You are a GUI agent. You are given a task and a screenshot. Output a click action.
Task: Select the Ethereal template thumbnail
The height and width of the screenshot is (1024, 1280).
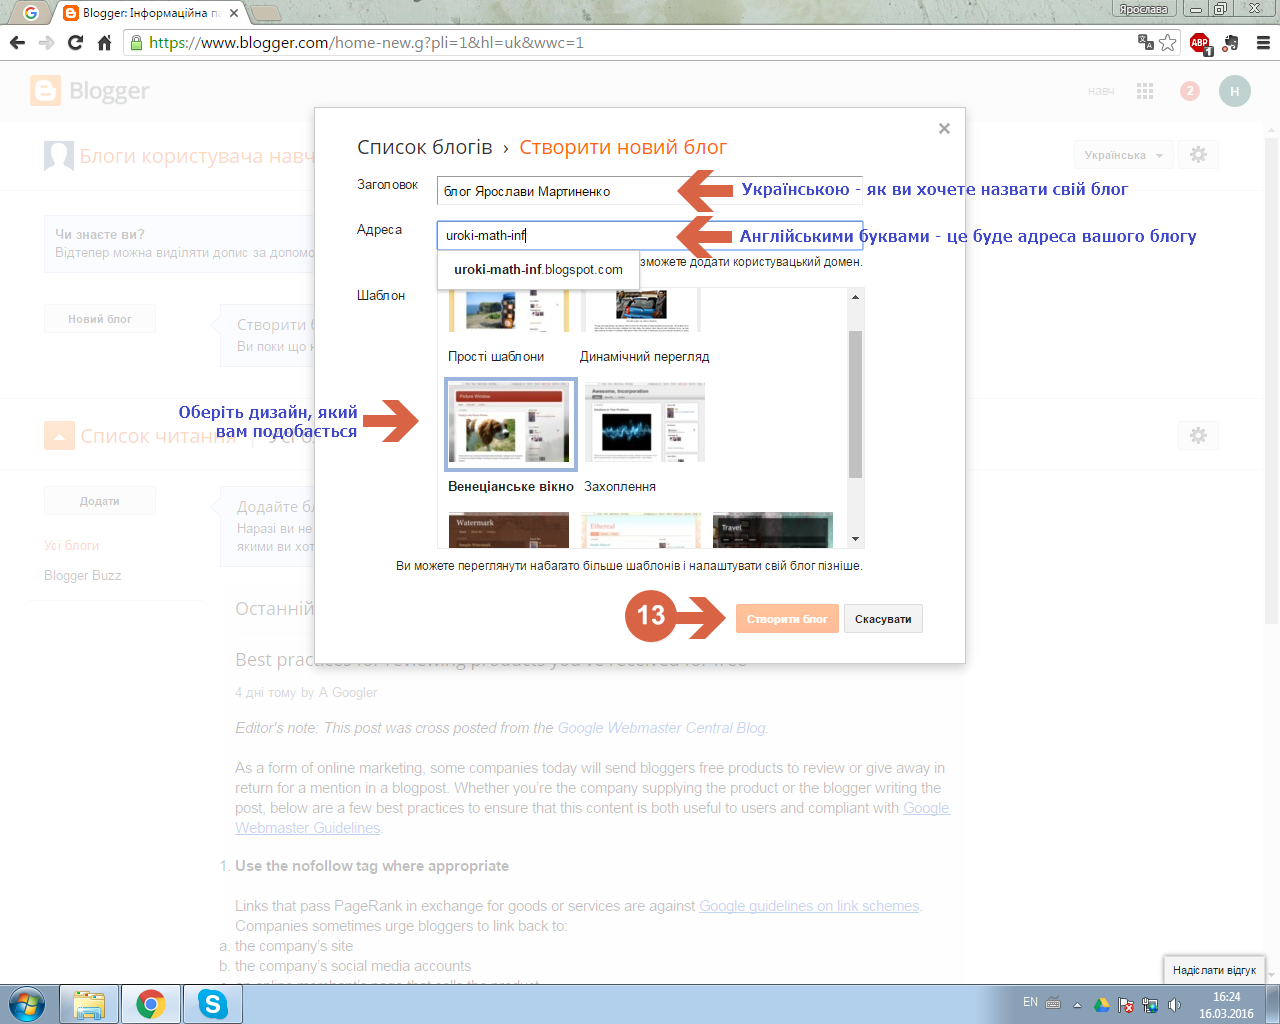pyautogui.click(x=641, y=530)
